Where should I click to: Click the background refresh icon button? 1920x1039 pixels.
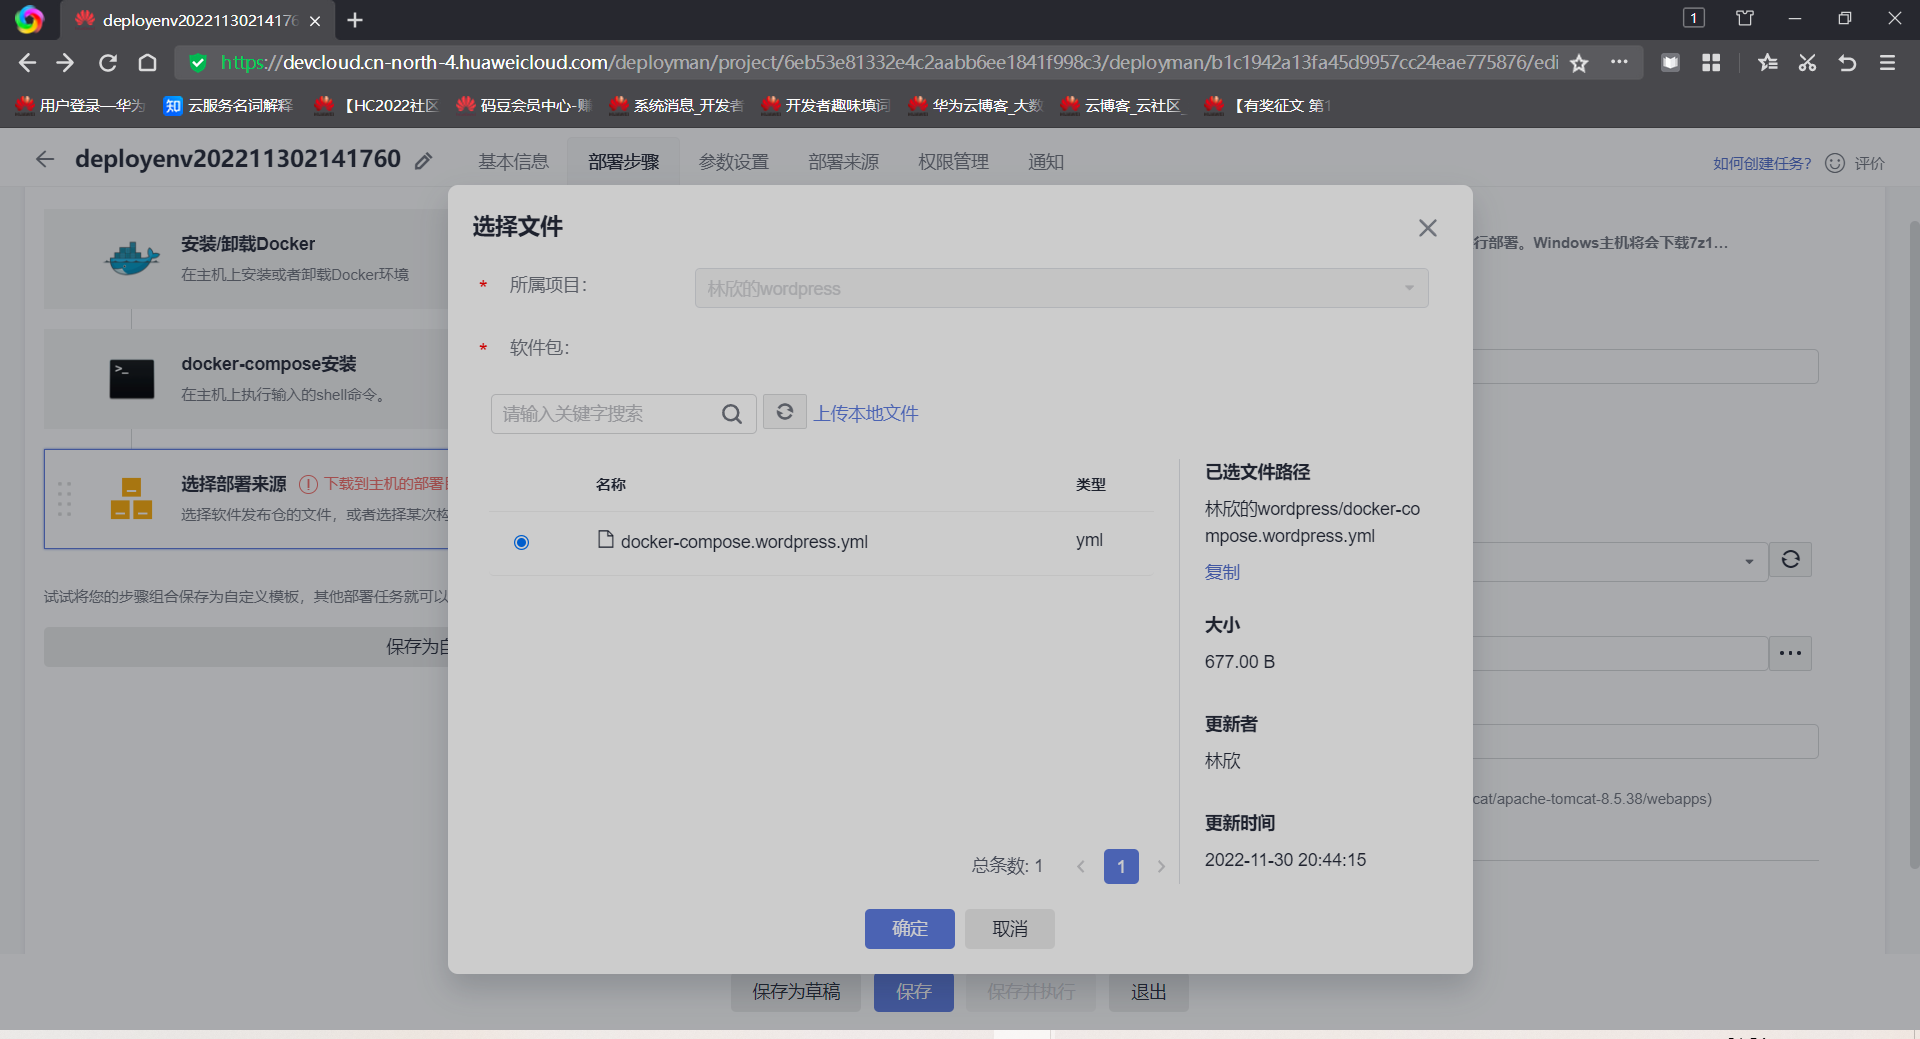coord(1791,559)
